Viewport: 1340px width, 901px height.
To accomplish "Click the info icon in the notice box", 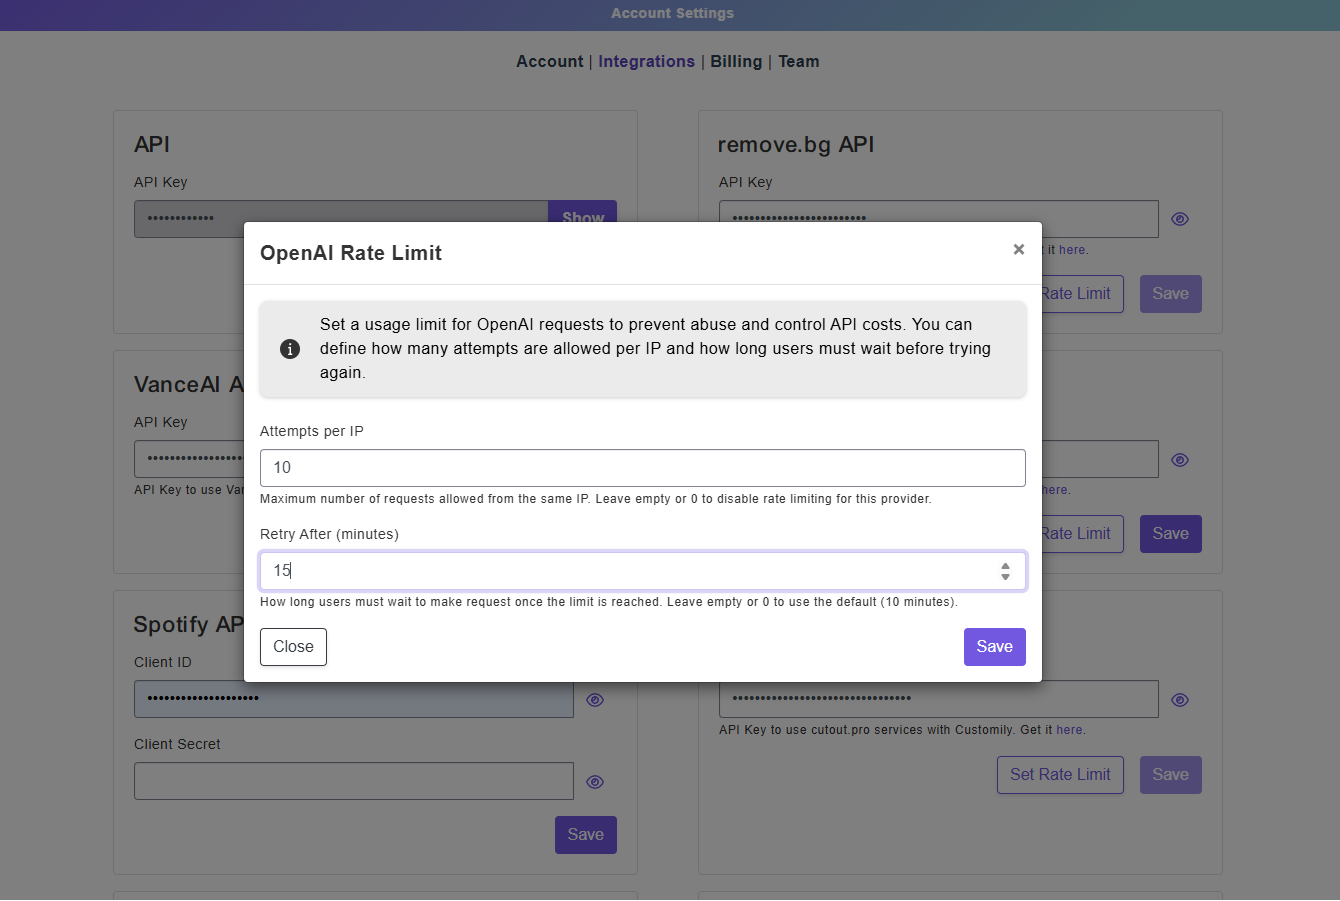I will [290, 349].
